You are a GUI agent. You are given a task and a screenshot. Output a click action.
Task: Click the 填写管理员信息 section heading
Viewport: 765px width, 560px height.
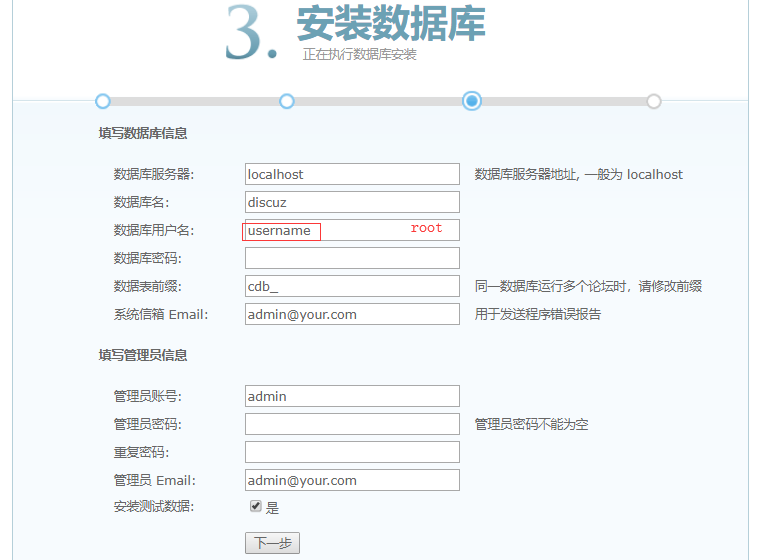click(143, 355)
